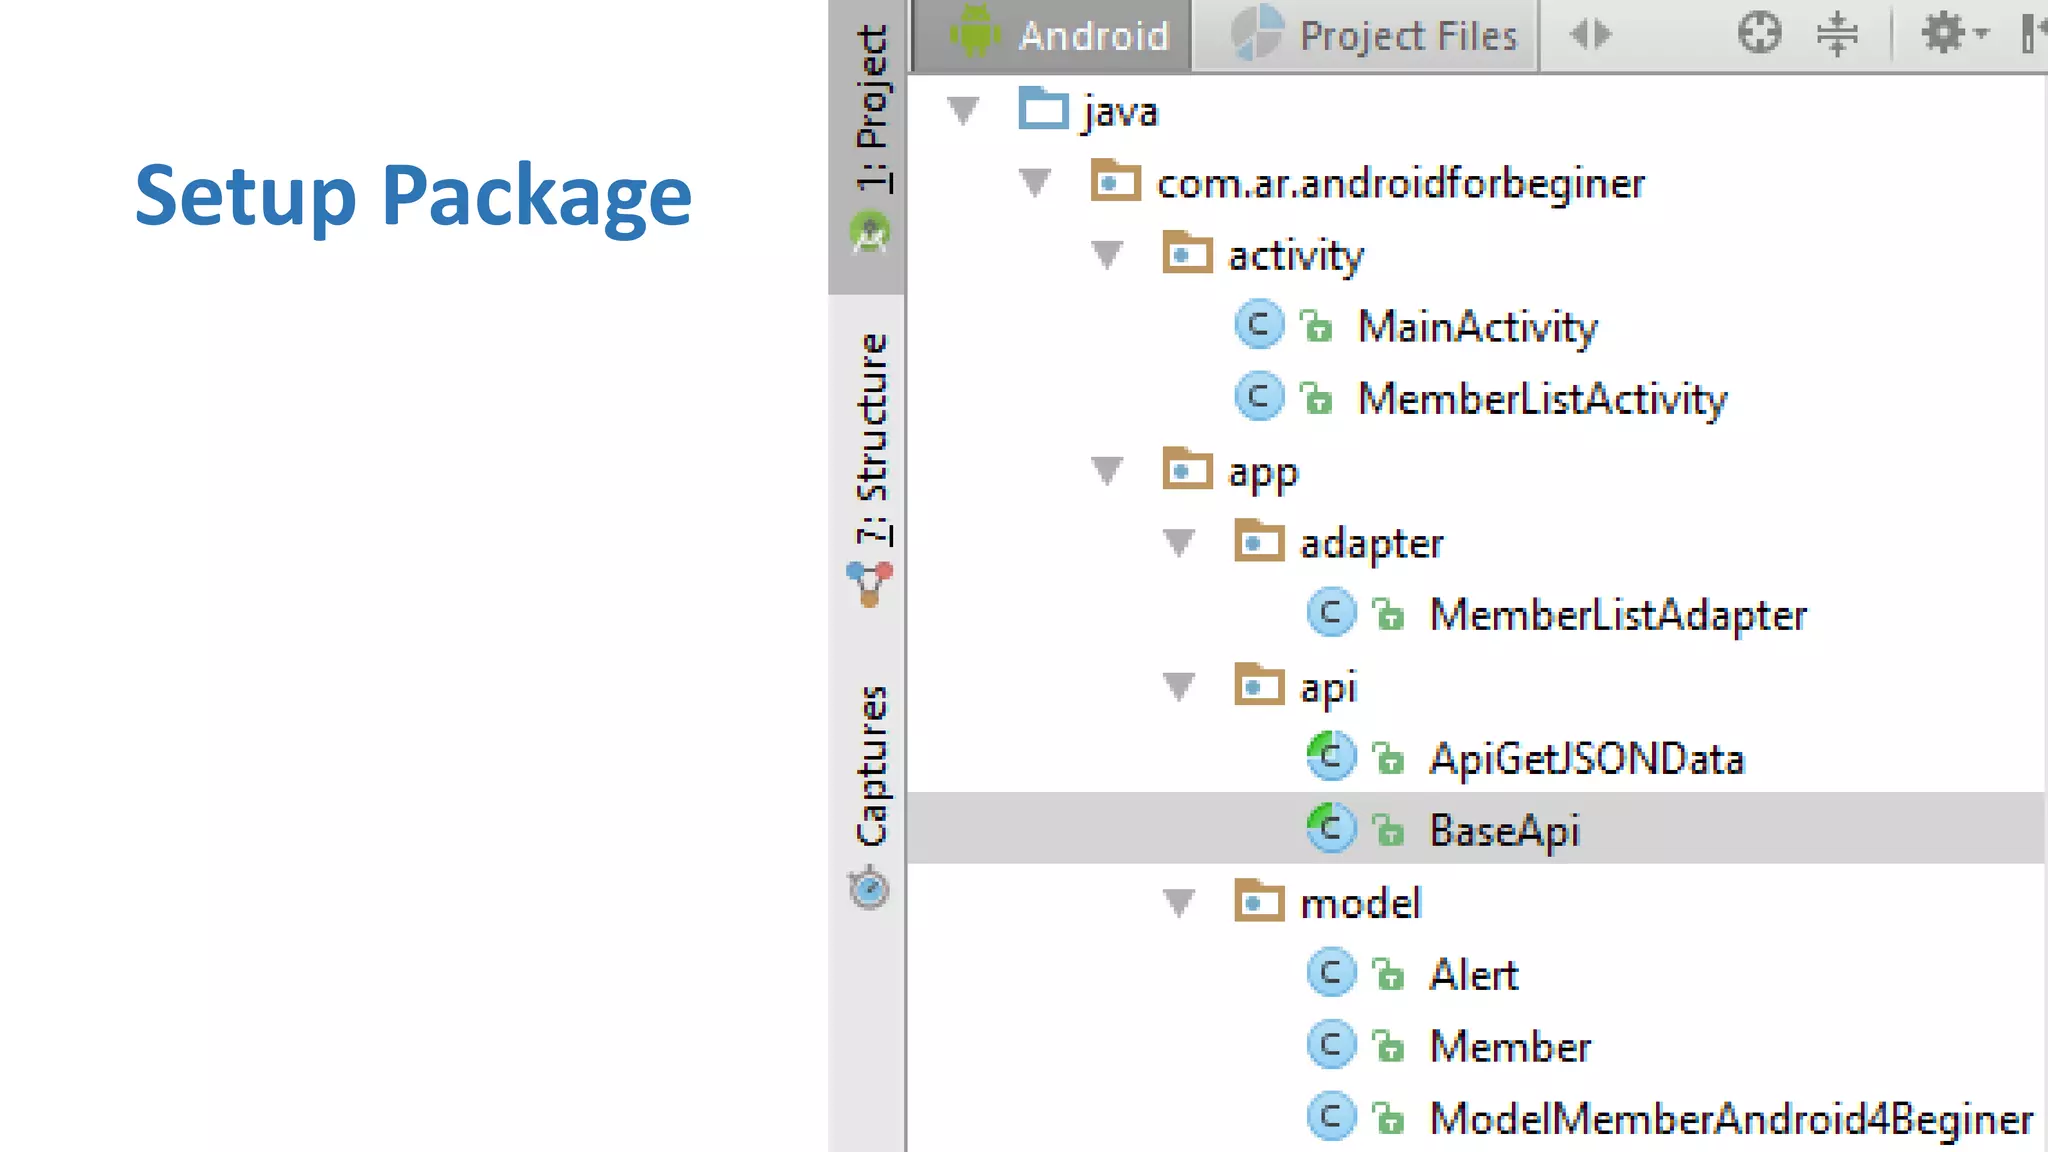Click the class icon beside MemberListAdapter
2048x1152 pixels.
coord(1331,612)
